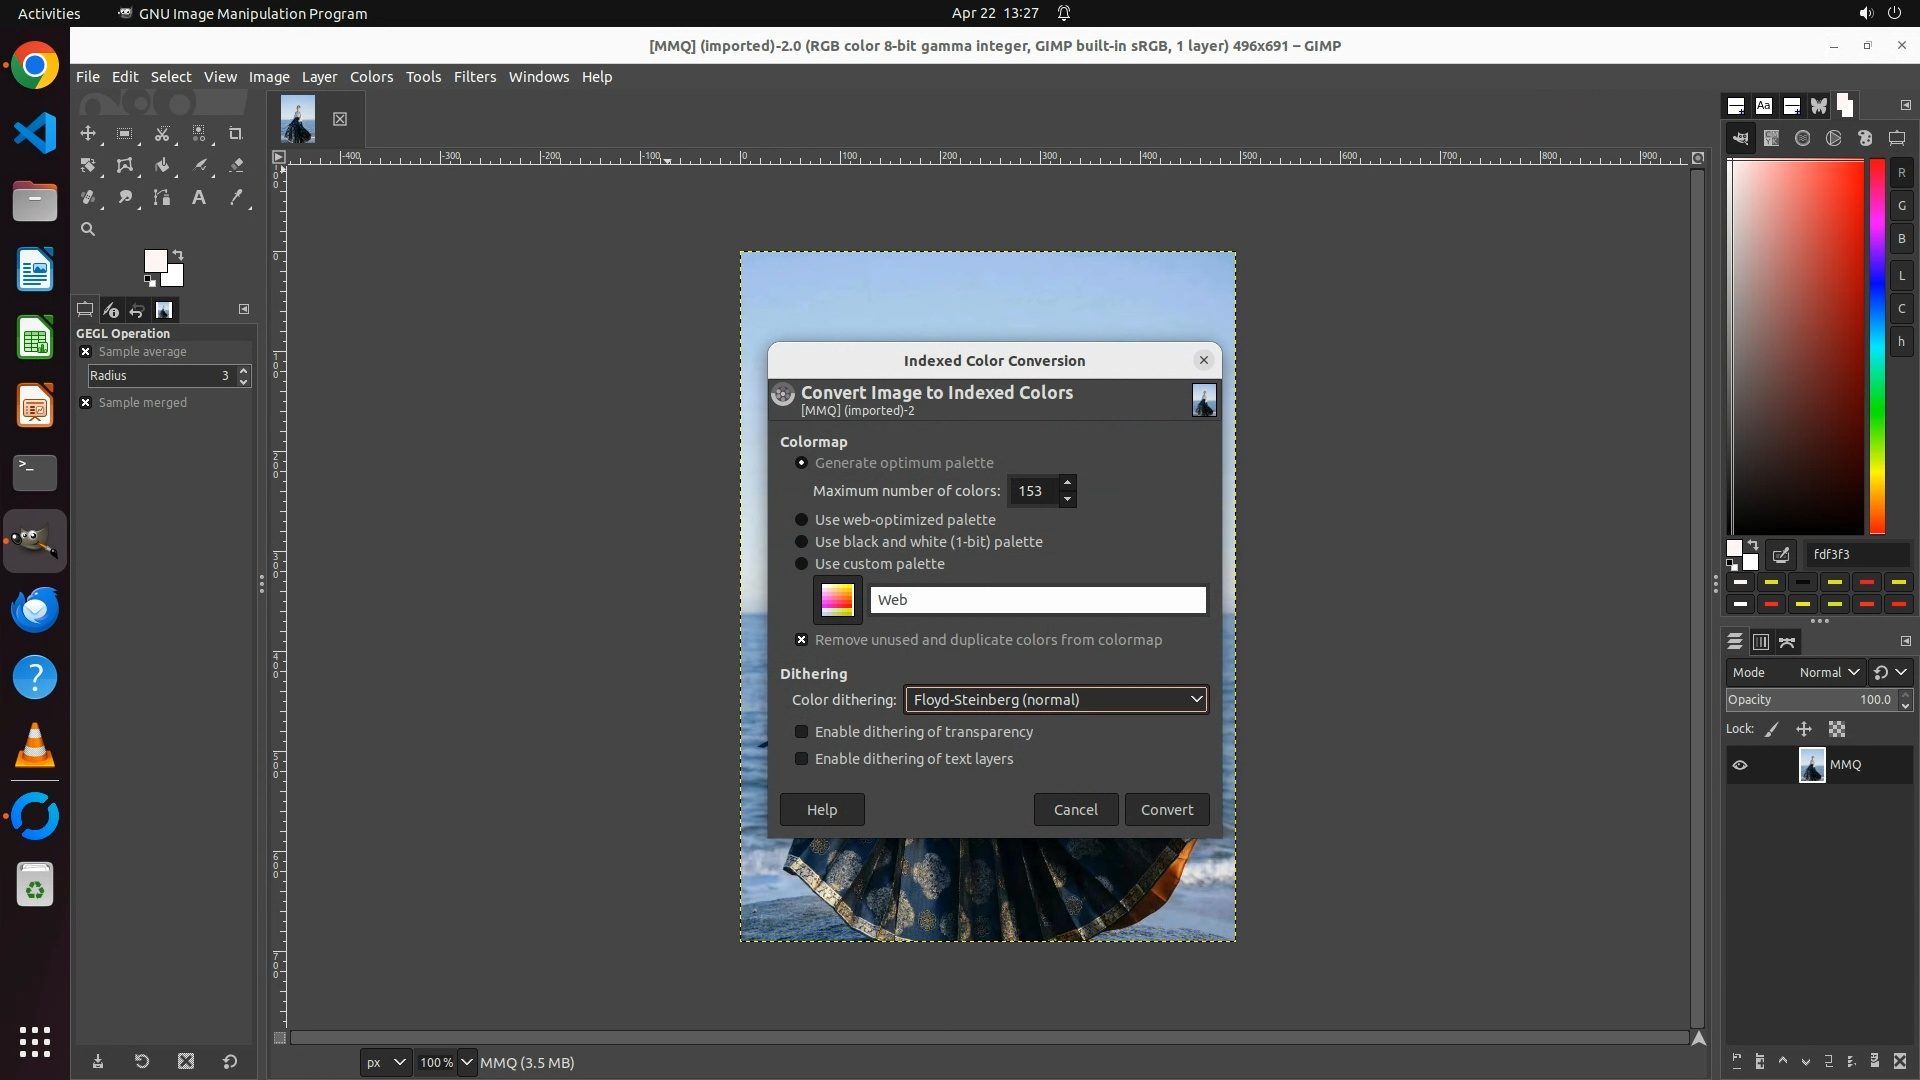Select the Paths tool
The width and height of the screenshot is (1920, 1080).
pyautogui.click(x=162, y=198)
